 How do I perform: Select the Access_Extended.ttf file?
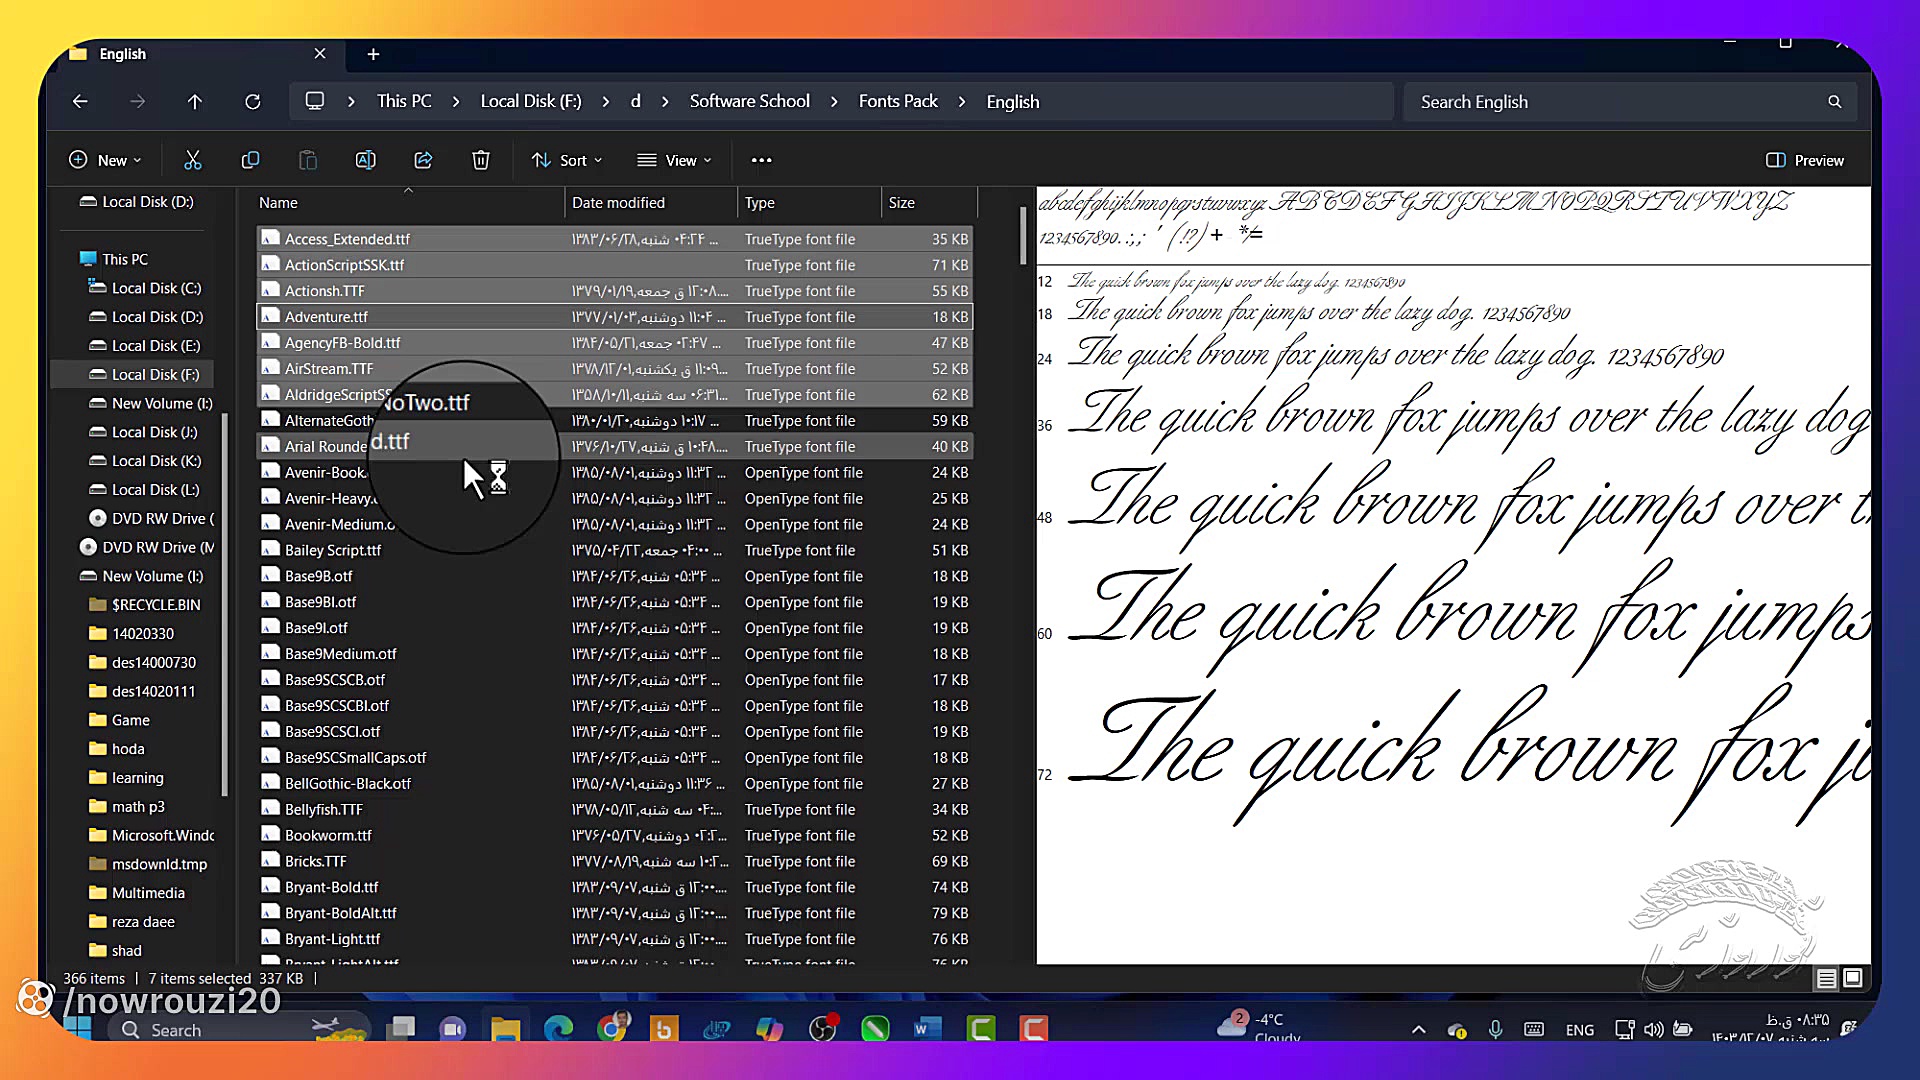pyautogui.click(x=615, y=239)
